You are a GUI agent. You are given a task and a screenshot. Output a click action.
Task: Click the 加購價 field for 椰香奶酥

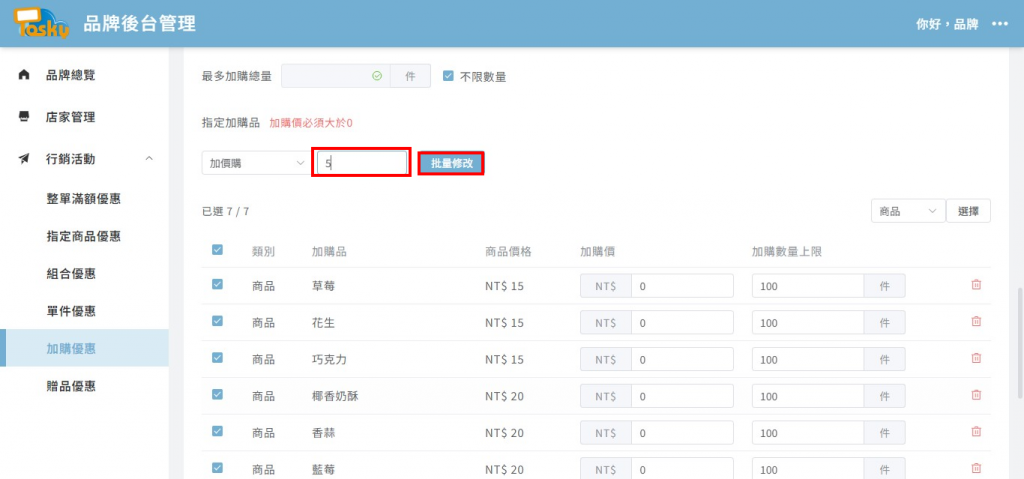pos(682,395)
